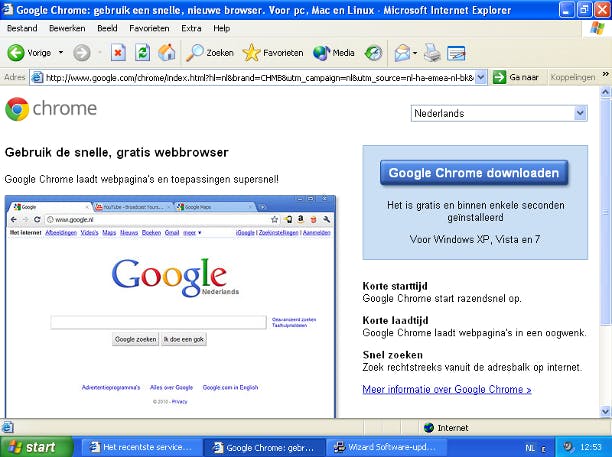Open History clock icon

[374, 53]
